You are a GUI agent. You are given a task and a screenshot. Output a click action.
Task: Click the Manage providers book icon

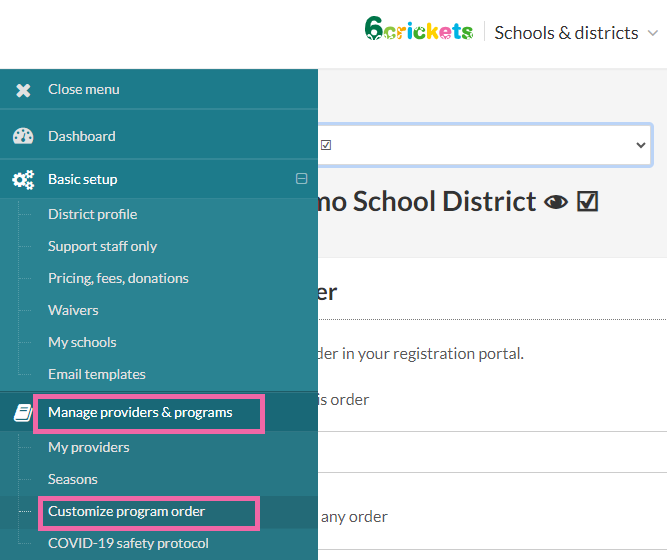tap(23, 413)
